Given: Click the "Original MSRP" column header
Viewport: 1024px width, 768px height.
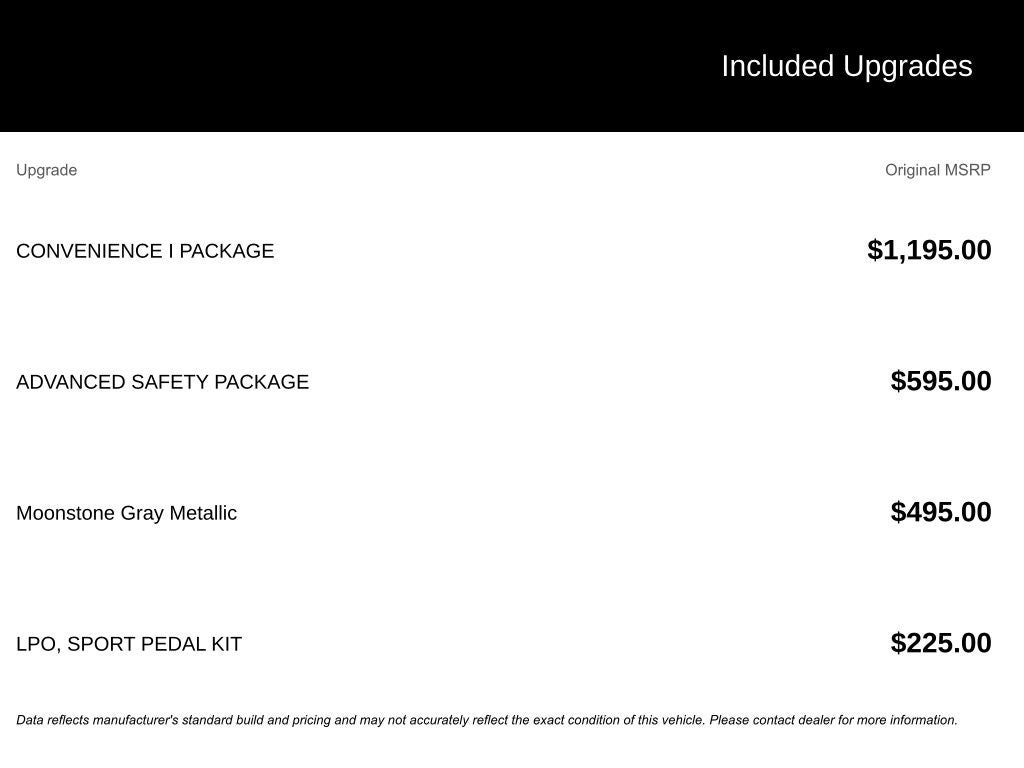Looking at the screenshot, I should tap(937, 170).
